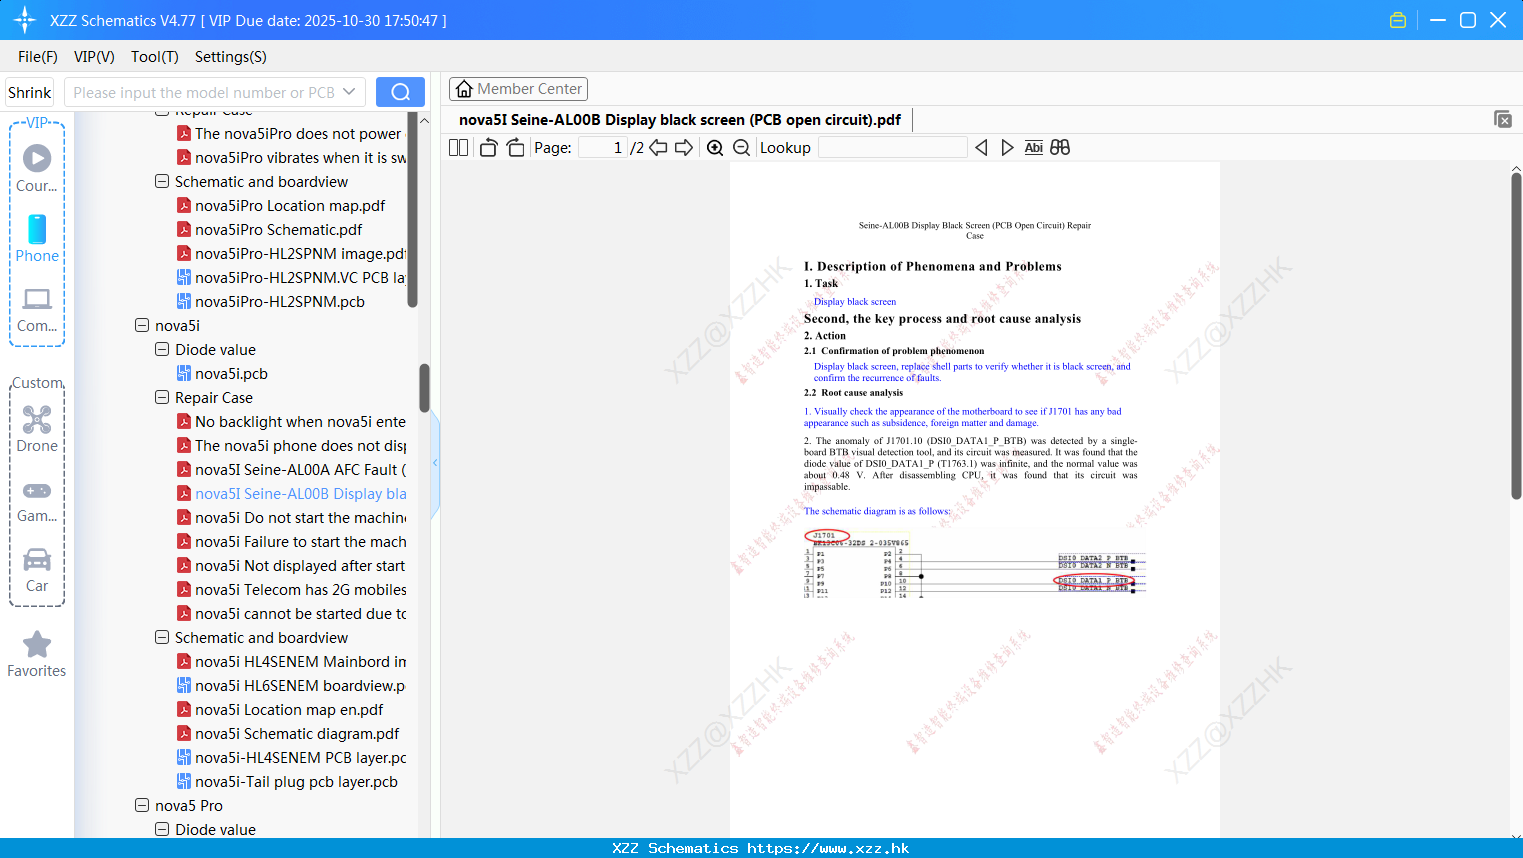Viewport: 1523px width, 858px height.
Task: Open nova5i HL4SENEM Mainbord file
Action: click(300, 661)
